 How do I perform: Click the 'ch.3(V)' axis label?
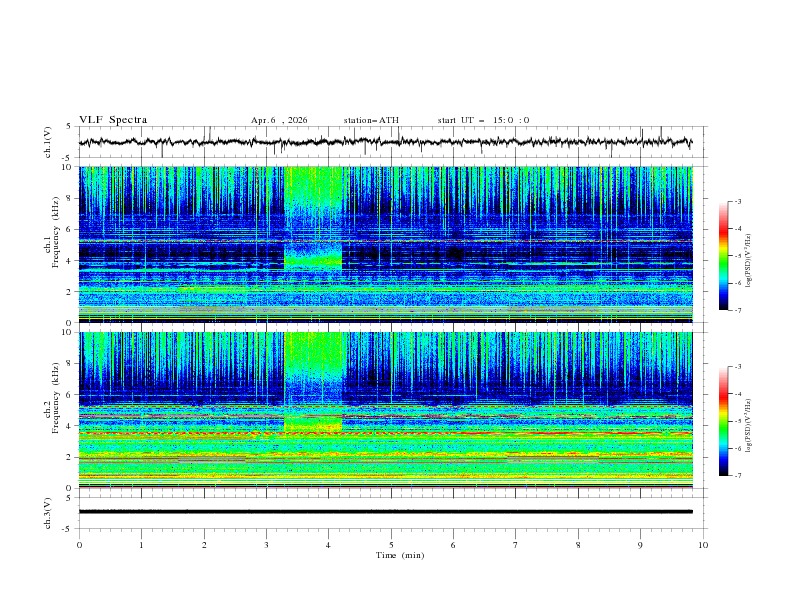48,513
